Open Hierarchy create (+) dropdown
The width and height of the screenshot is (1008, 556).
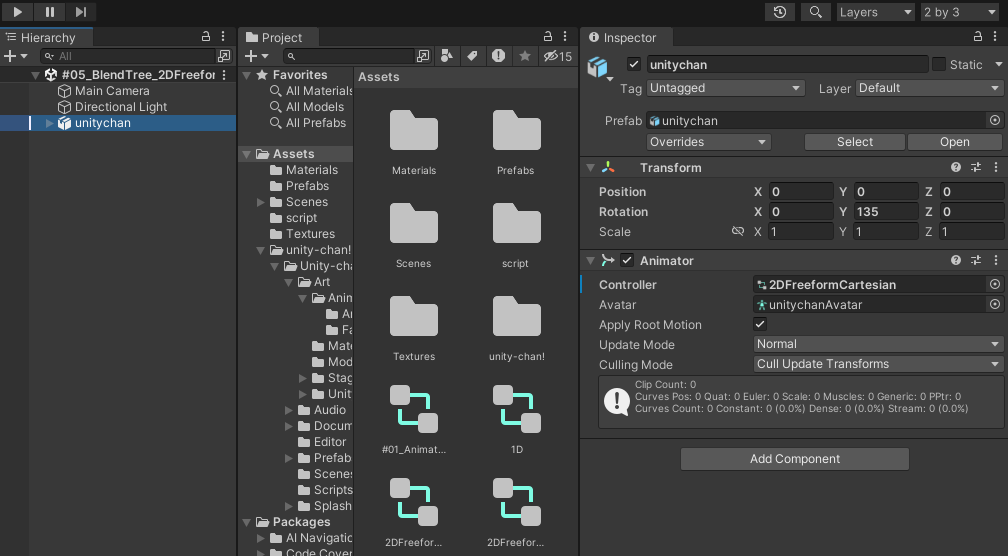coord(15,57)
